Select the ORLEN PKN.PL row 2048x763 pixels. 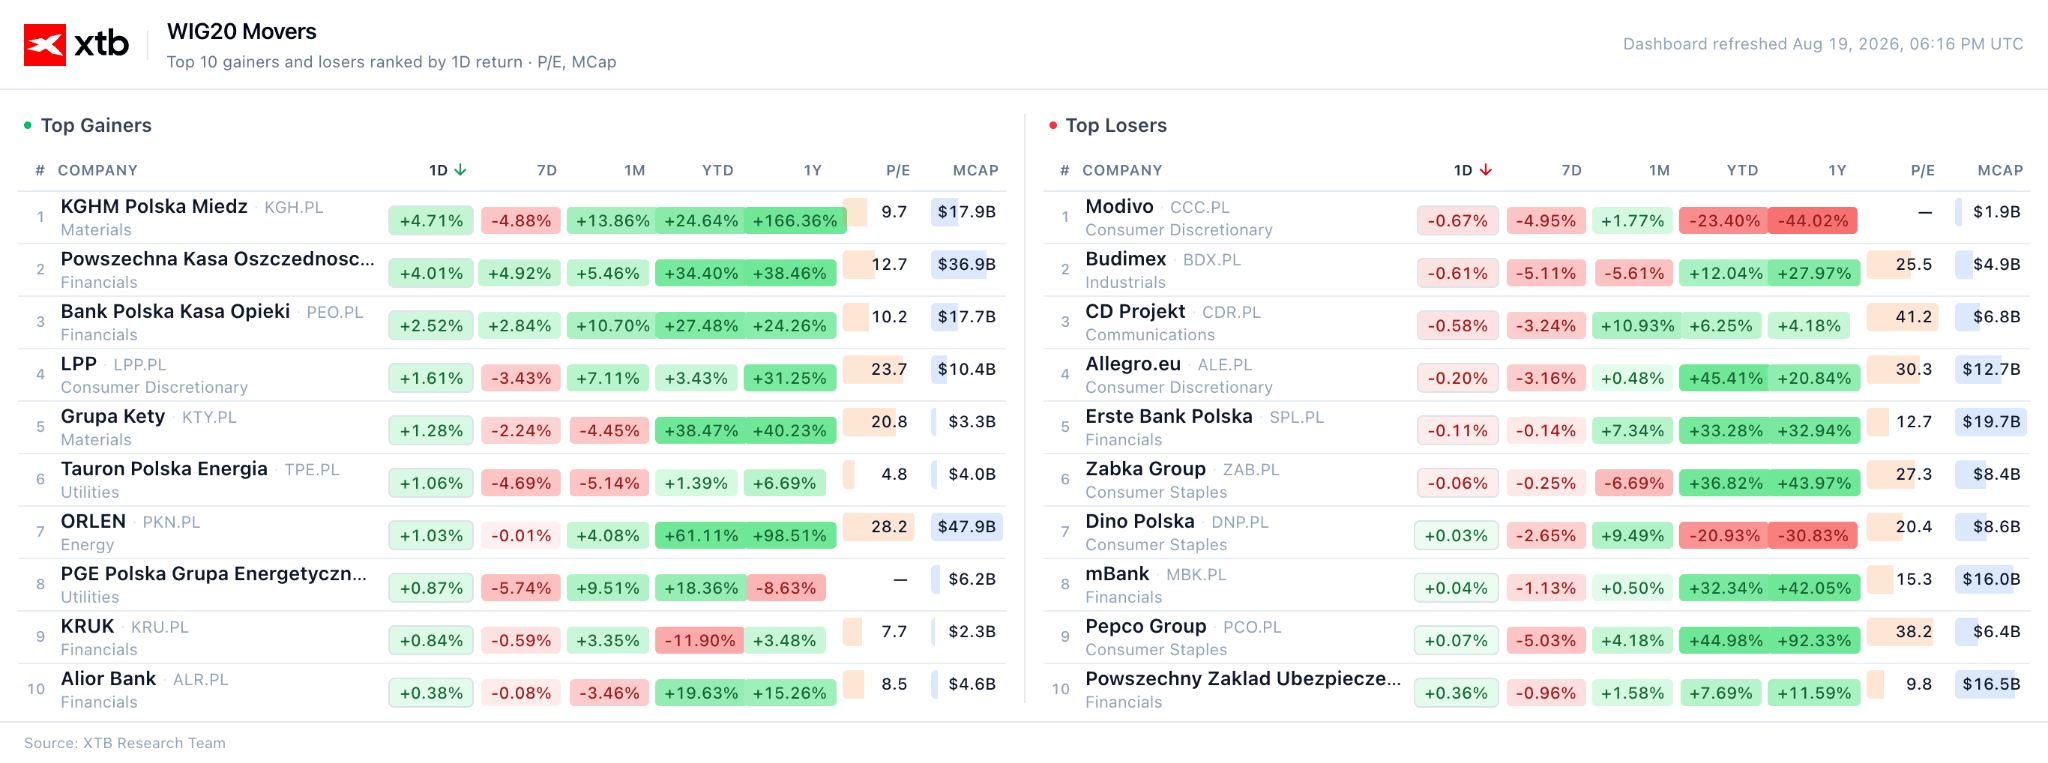pos(512,532)
